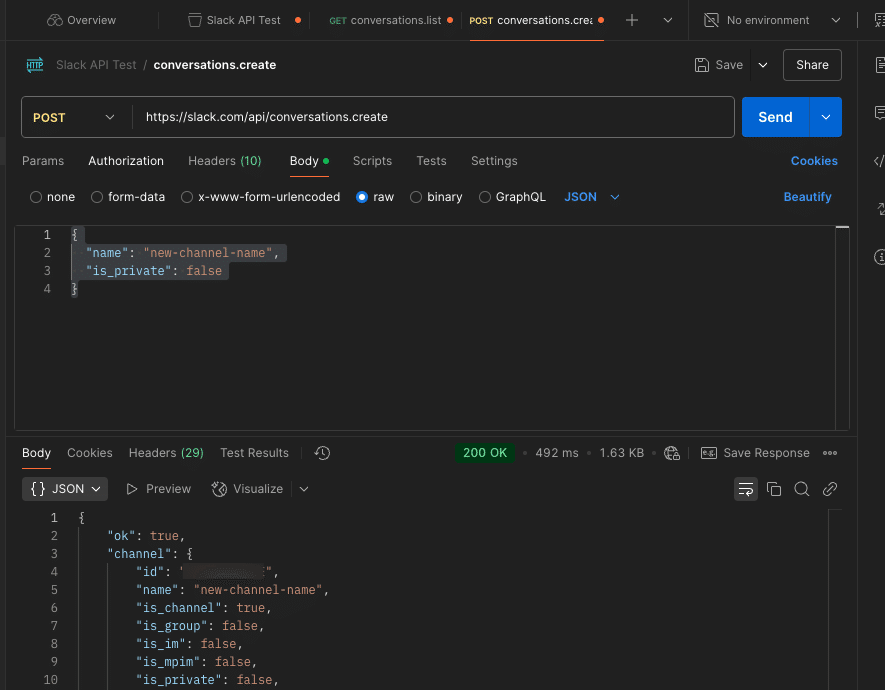Open the response Cookies tab
885x690 pixels.
tap(90, 453)
